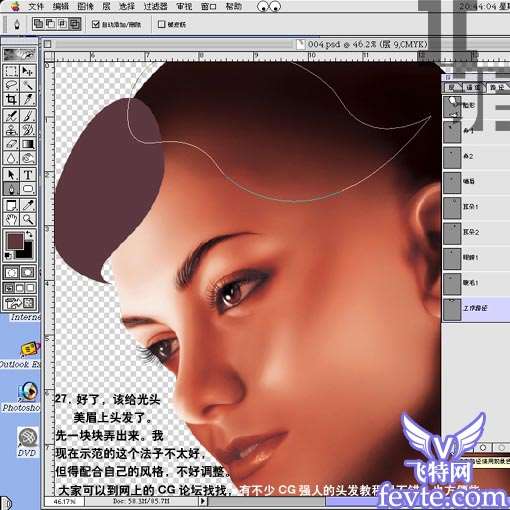This screenshot has height=510, width=510.
Task: Select the Clone Stamp tool
Action: 11,129
